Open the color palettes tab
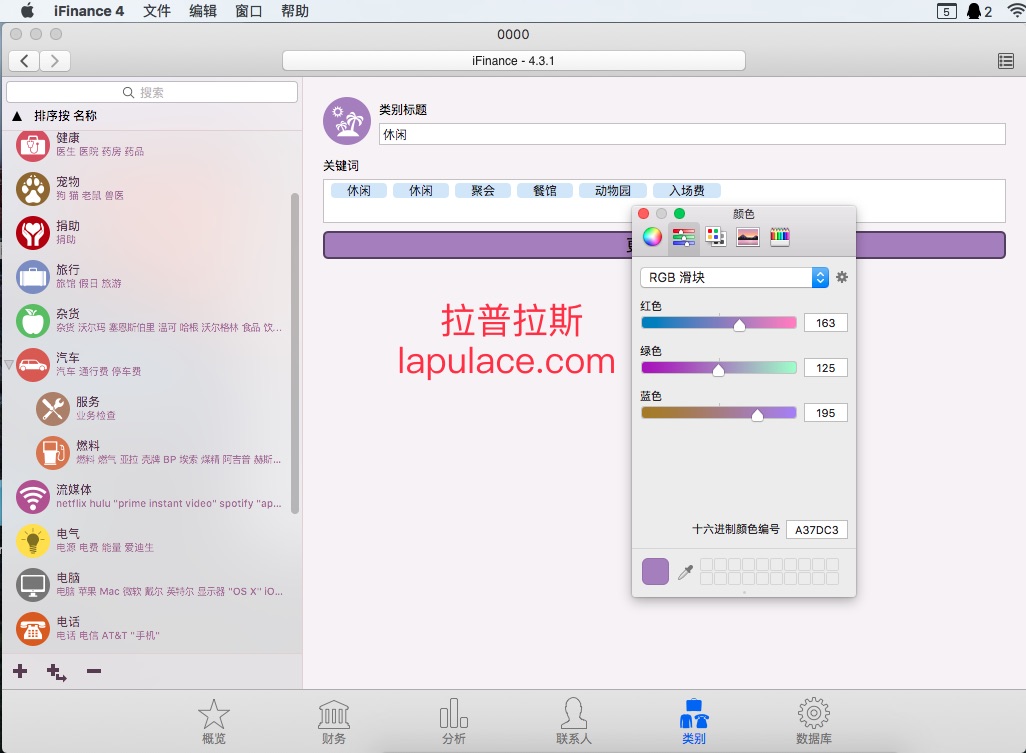 pos(715,236)
